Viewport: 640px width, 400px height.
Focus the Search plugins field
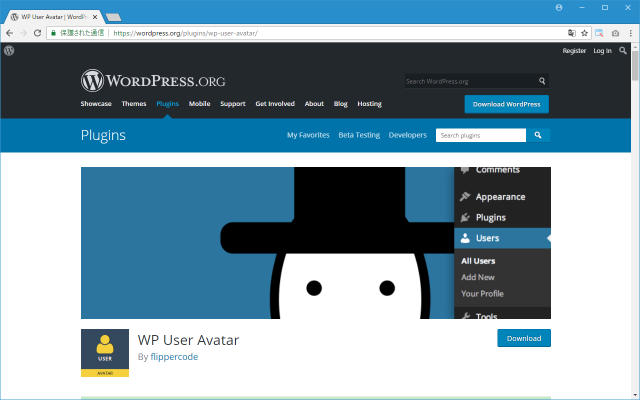(481, 135)
